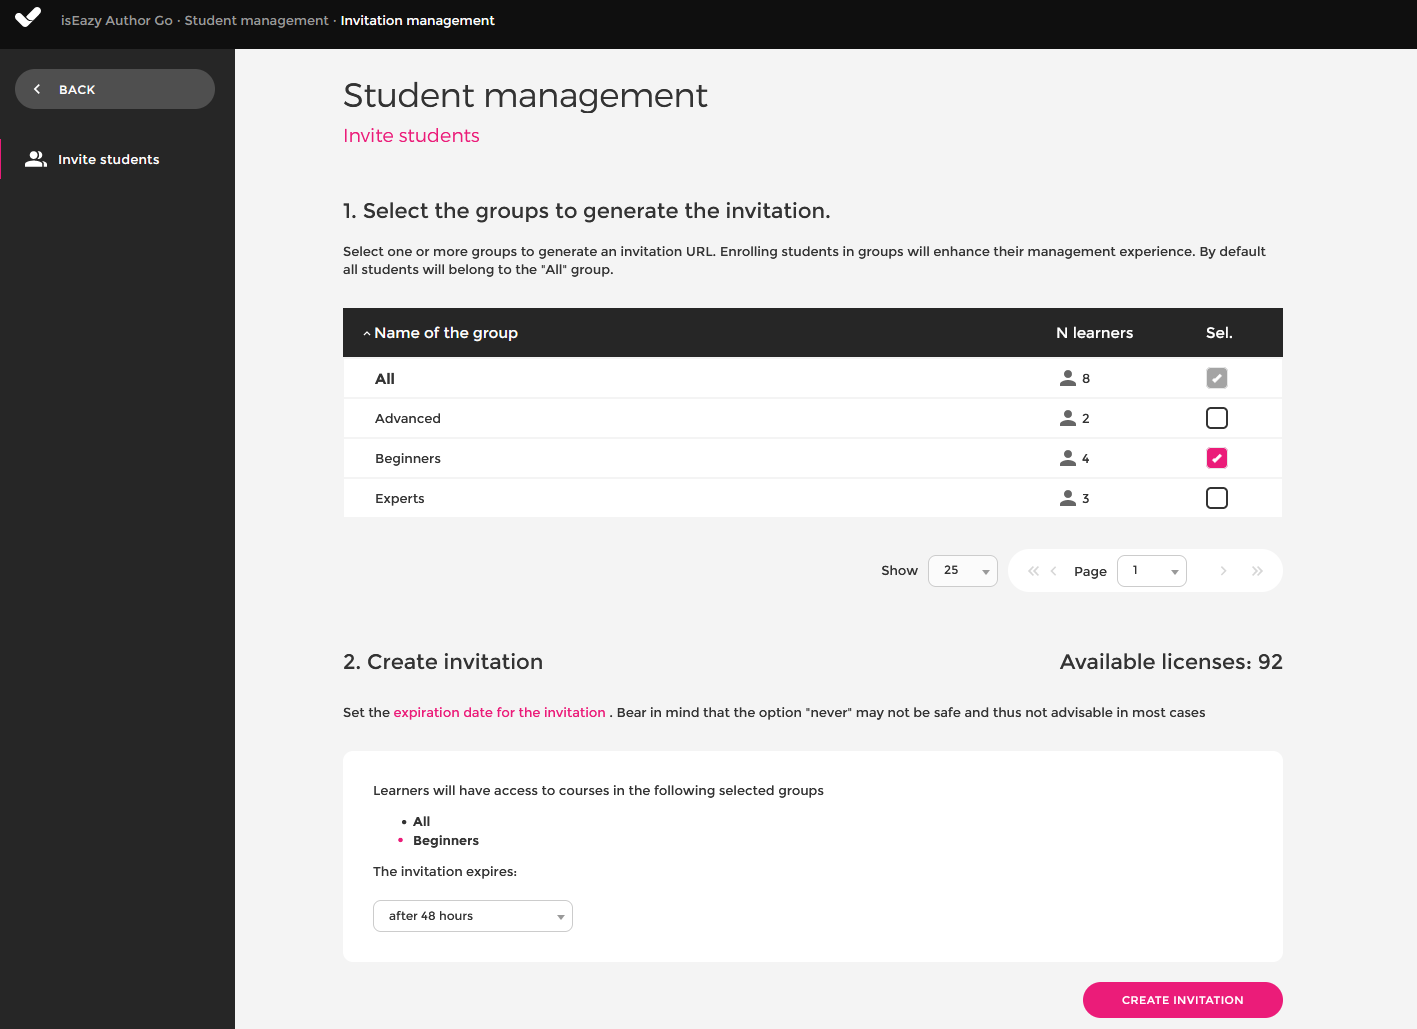Click the N learners column header

point(1094,333)
